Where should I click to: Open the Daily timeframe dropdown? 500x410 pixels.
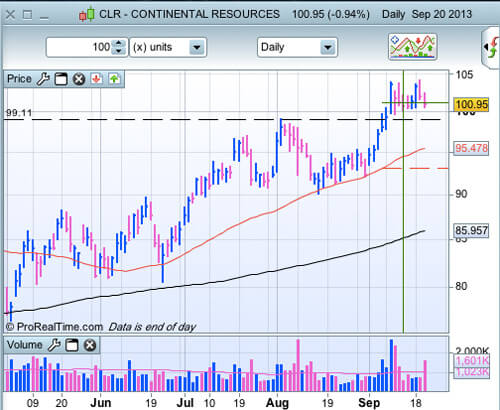click(297, 47)
